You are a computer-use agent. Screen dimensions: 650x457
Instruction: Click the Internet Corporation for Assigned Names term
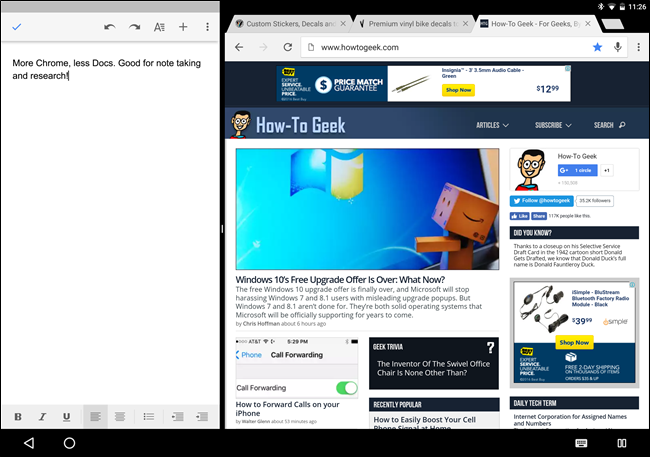click(570, 420)
